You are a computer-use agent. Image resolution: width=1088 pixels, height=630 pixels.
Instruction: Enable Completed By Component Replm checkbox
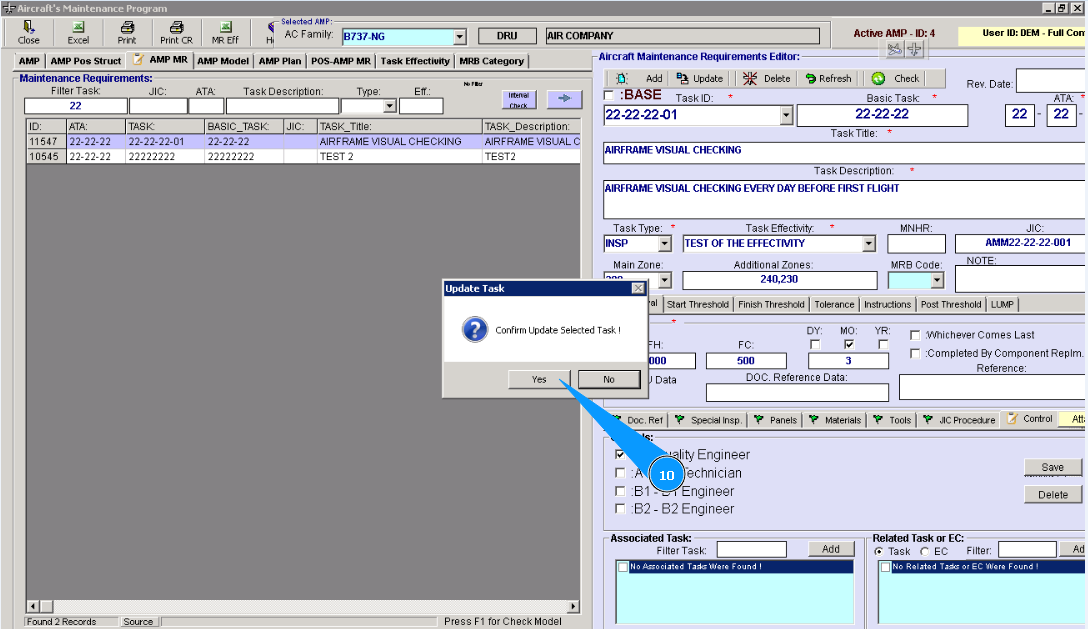click(x=915, y=354)
